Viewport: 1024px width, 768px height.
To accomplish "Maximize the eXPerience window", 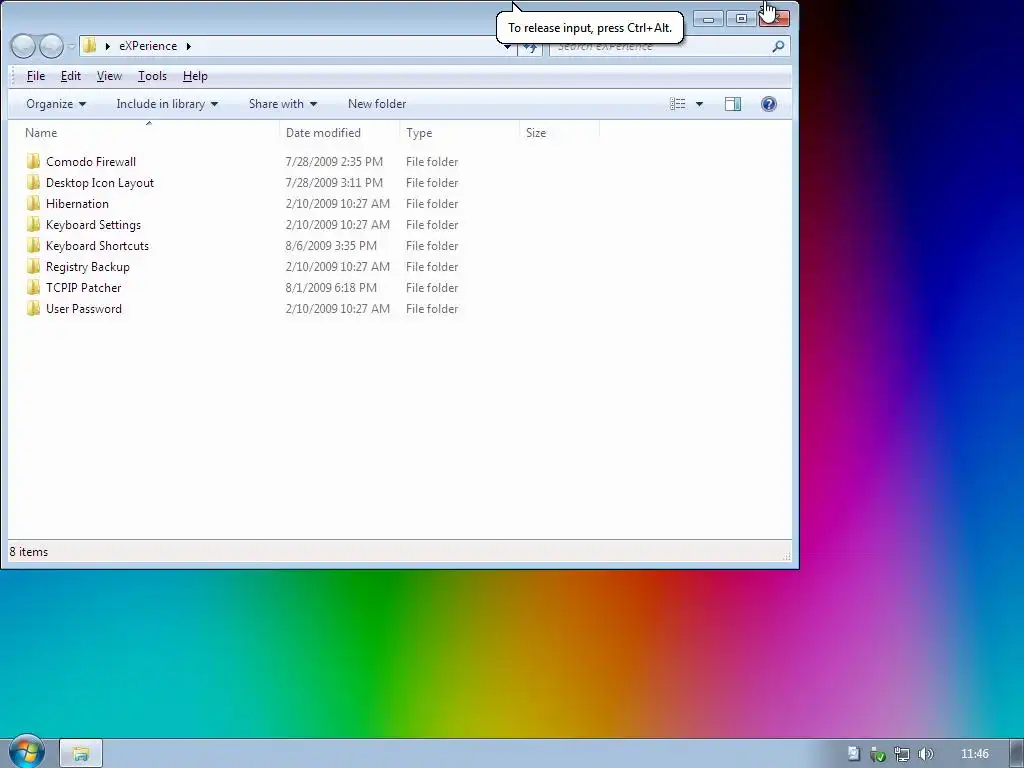I will pos(741,19).
